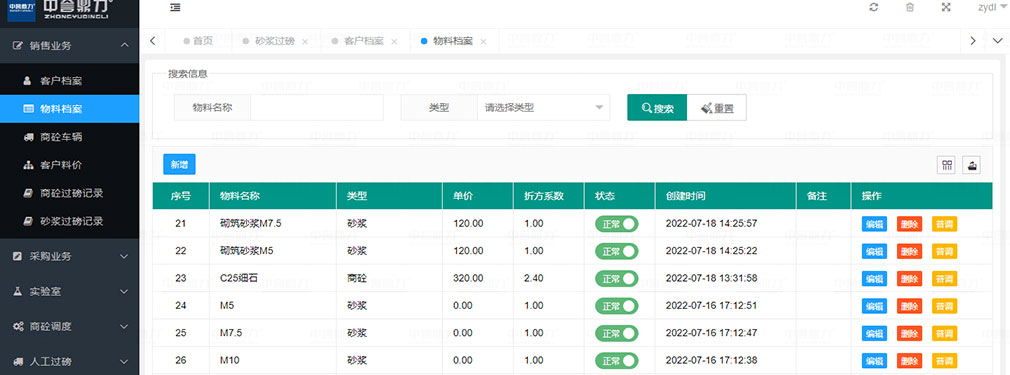The height and width of the screenshot is (375, 1010).
Task: Click the blue 新增 button
Action: (179, 165)
